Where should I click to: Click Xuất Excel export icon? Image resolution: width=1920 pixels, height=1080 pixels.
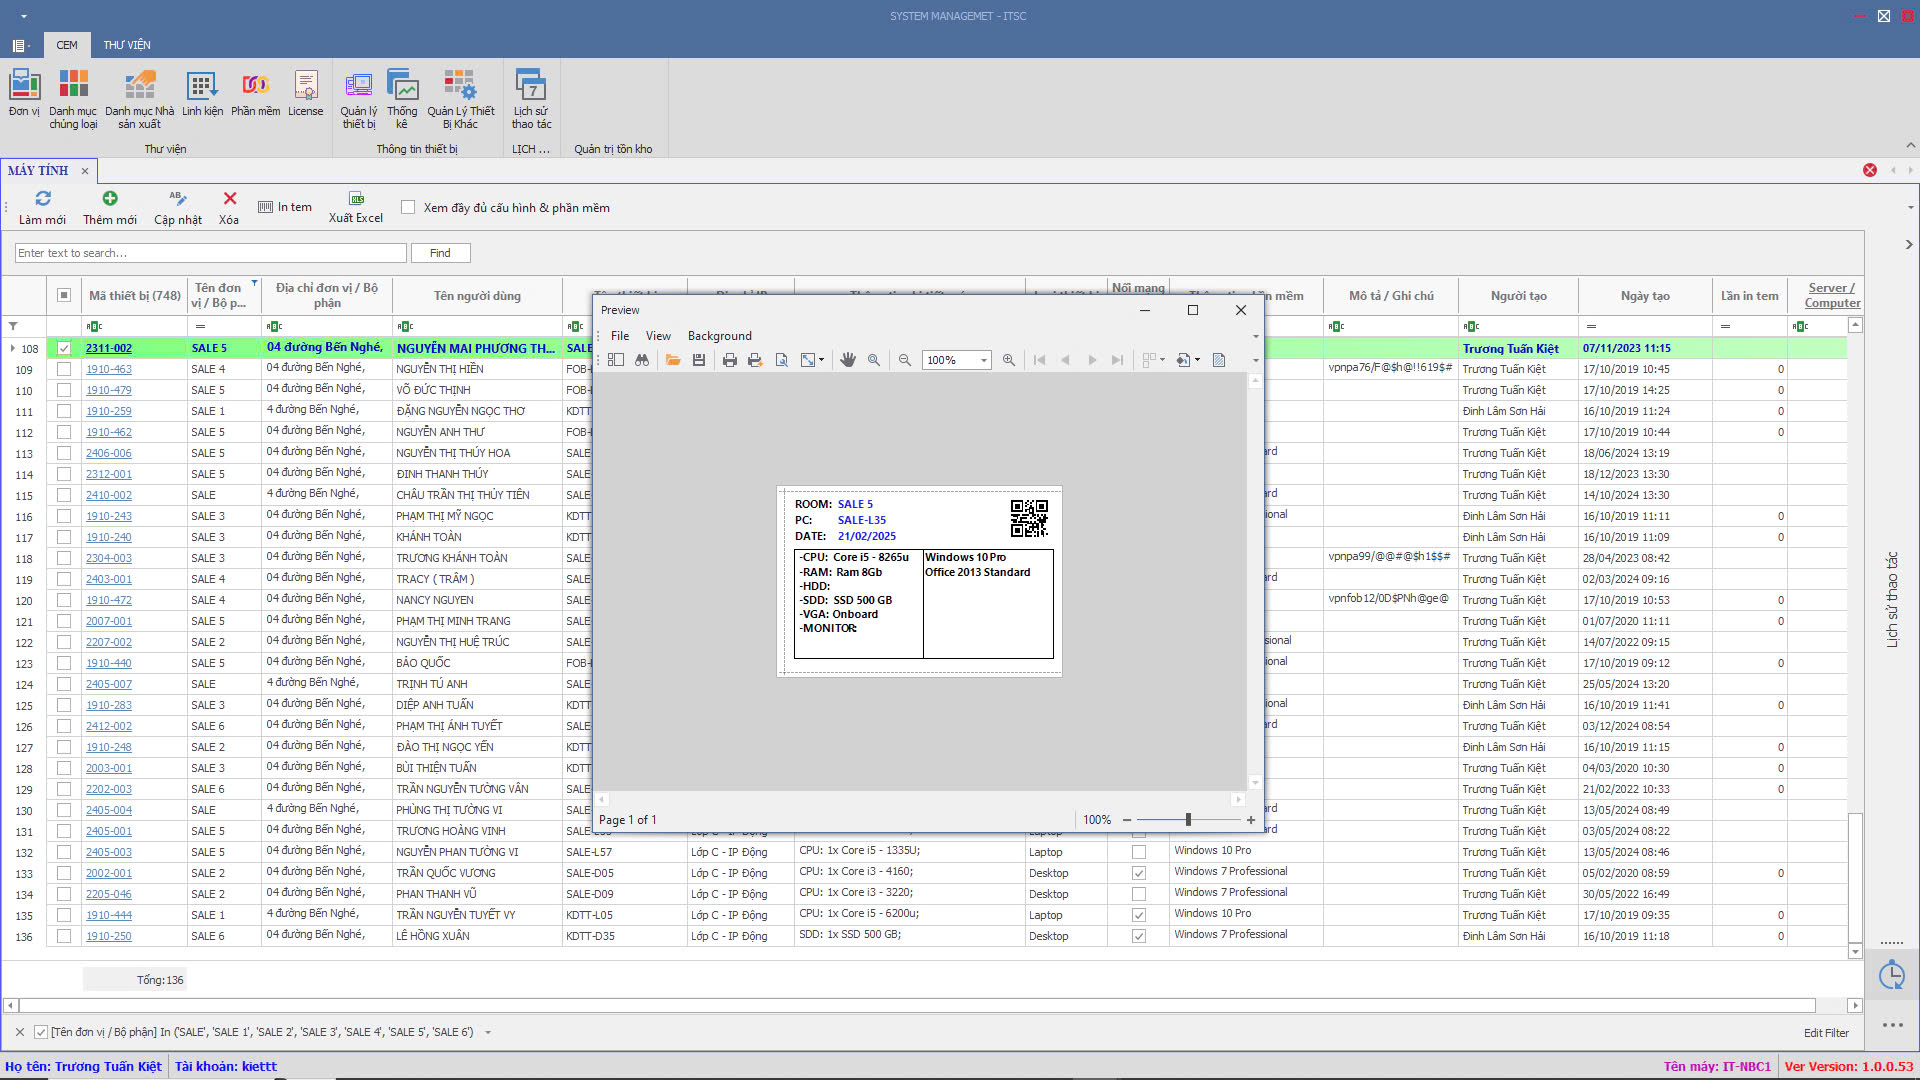(356, 198)
